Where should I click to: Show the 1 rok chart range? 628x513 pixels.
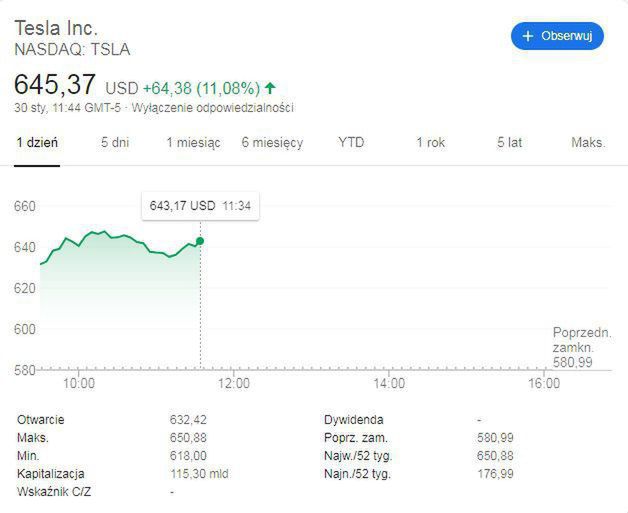tap(430, 143)
